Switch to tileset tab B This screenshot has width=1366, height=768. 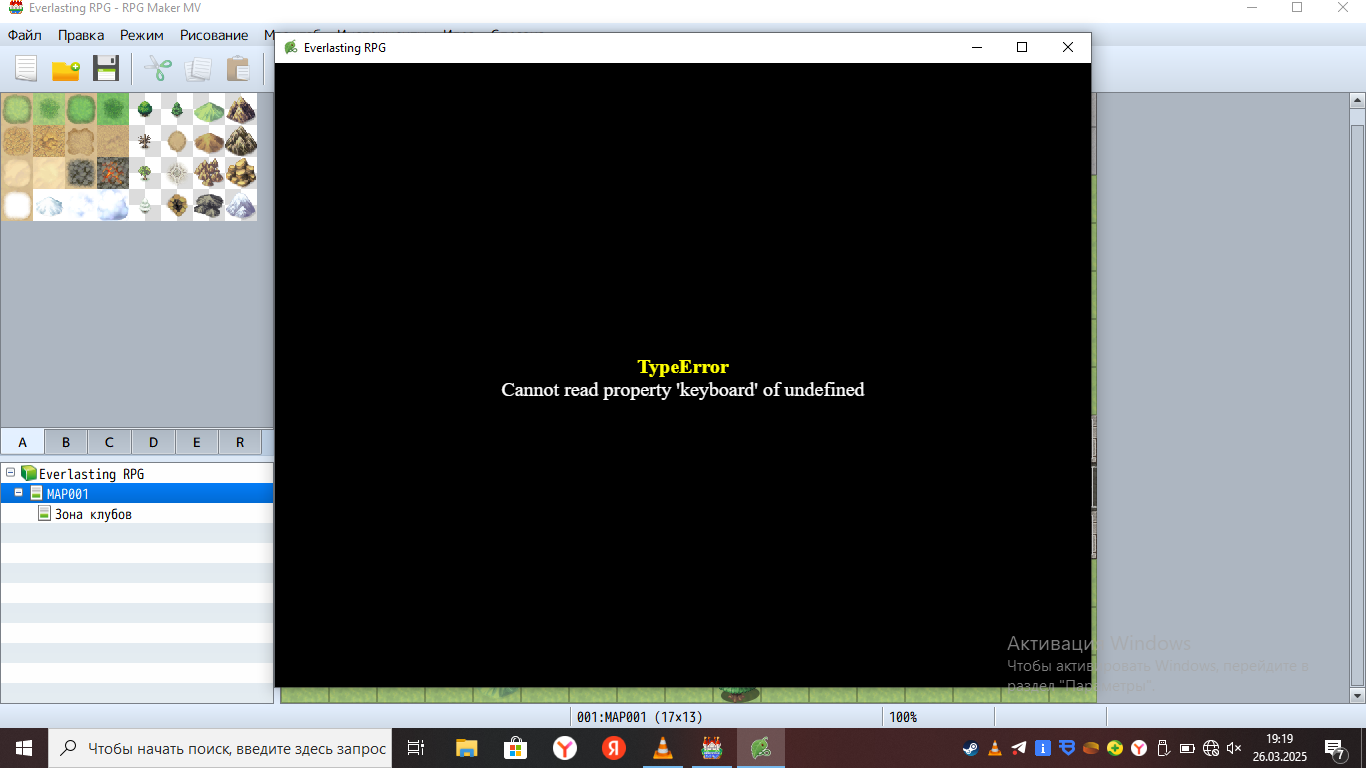66,442
